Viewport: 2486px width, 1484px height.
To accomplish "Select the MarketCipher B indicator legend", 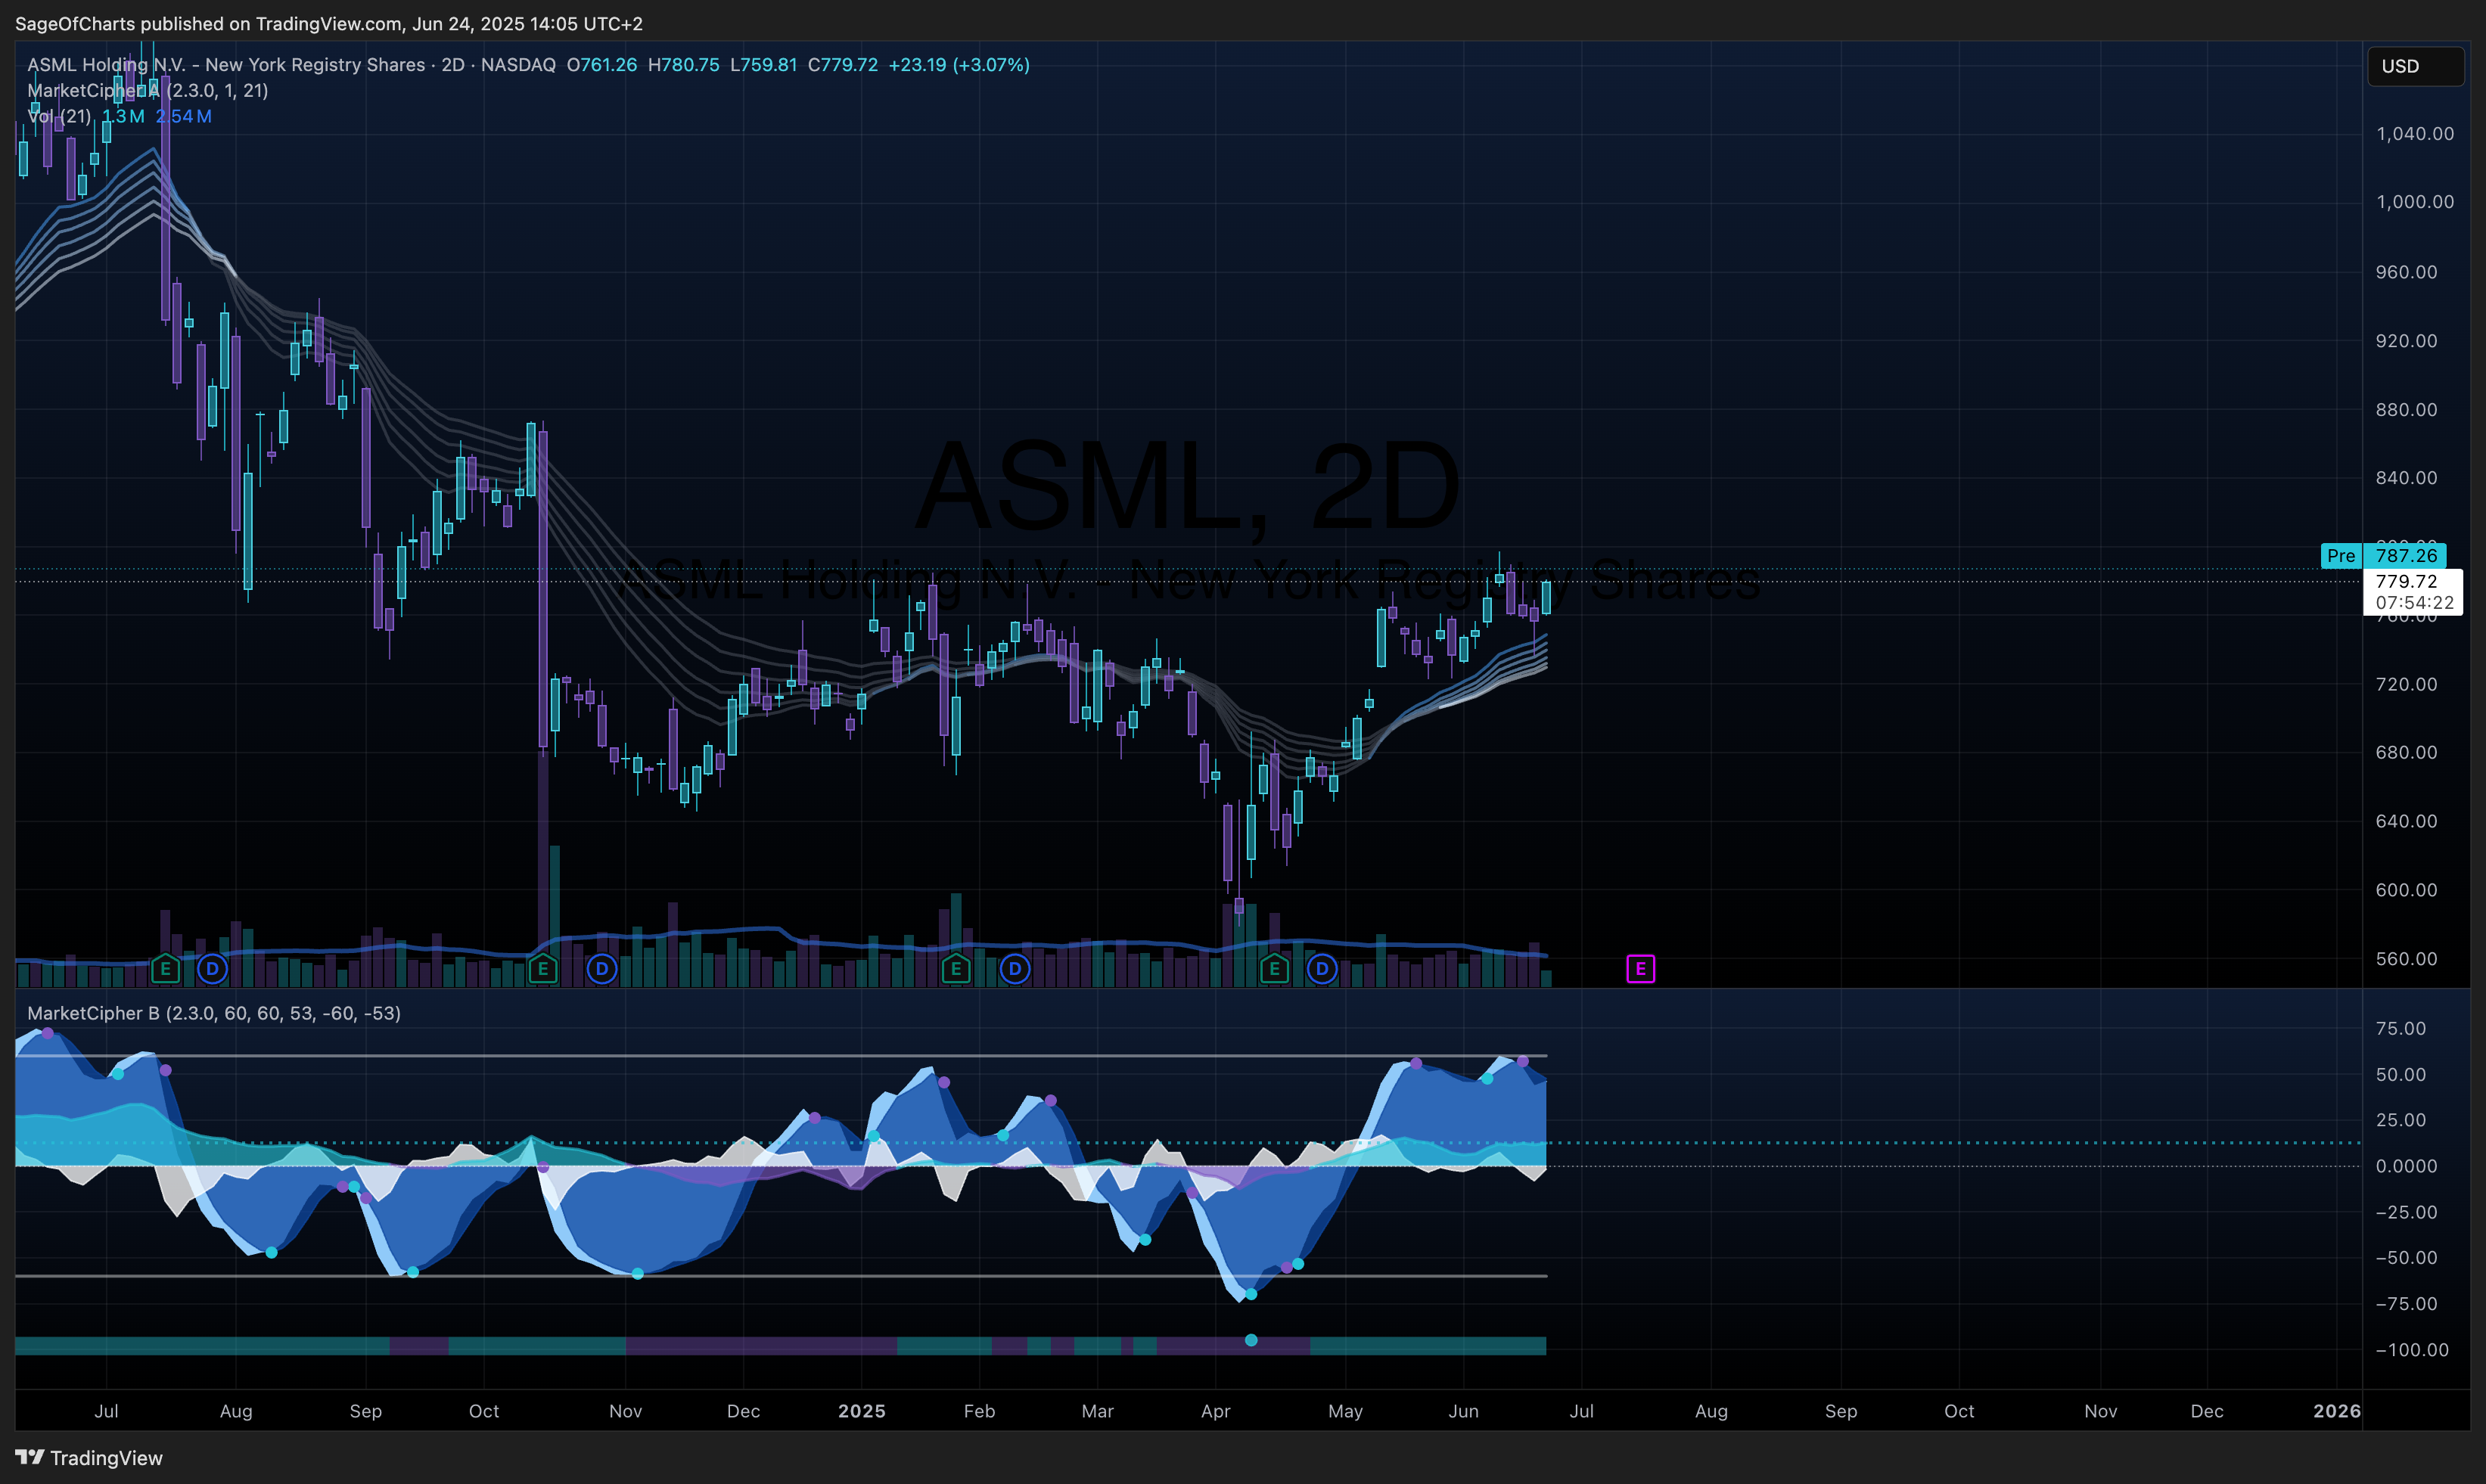I will click(x=214, y=1013).
